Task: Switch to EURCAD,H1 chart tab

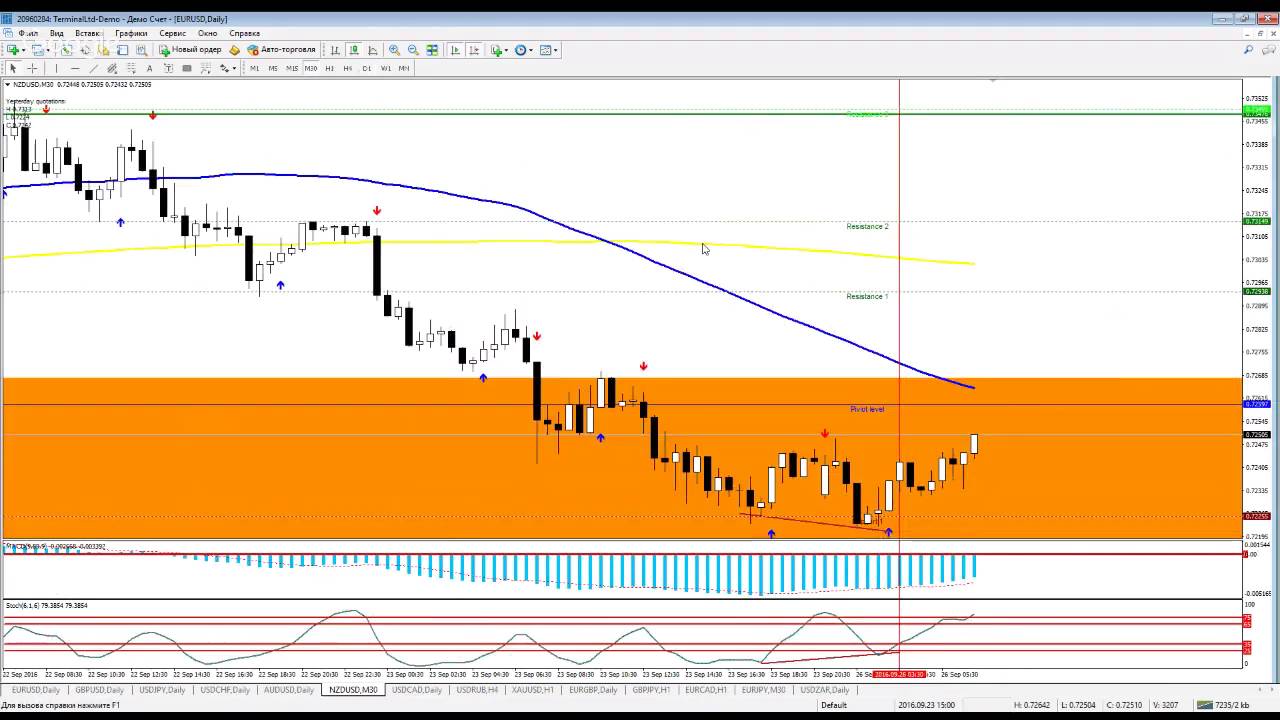Action: tap(706, 690)
